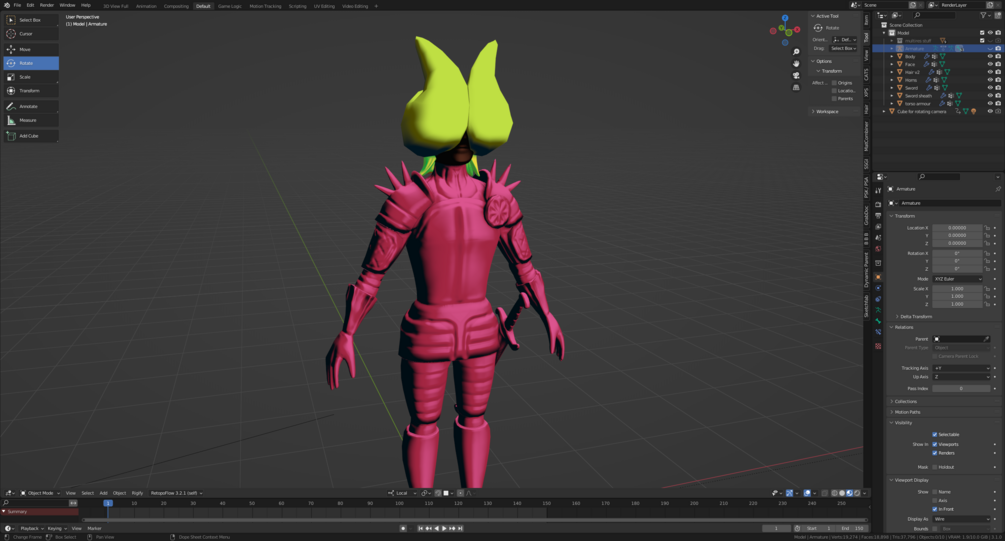Activate the Cursor tool
1005x541 pixels.
(31, 33)
